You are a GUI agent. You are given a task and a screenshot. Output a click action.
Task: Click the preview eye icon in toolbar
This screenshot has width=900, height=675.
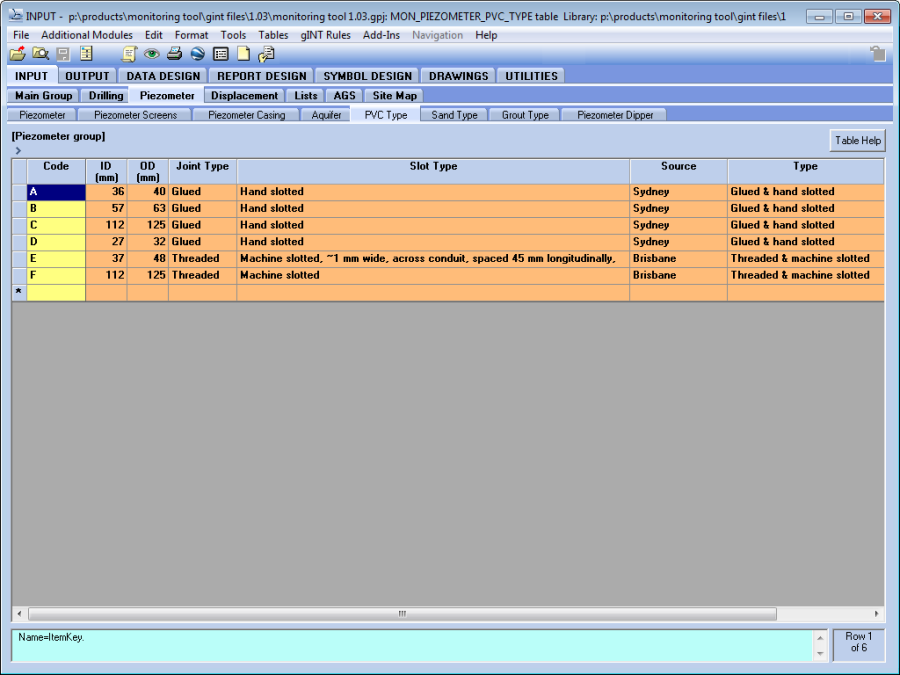point(151,54)
